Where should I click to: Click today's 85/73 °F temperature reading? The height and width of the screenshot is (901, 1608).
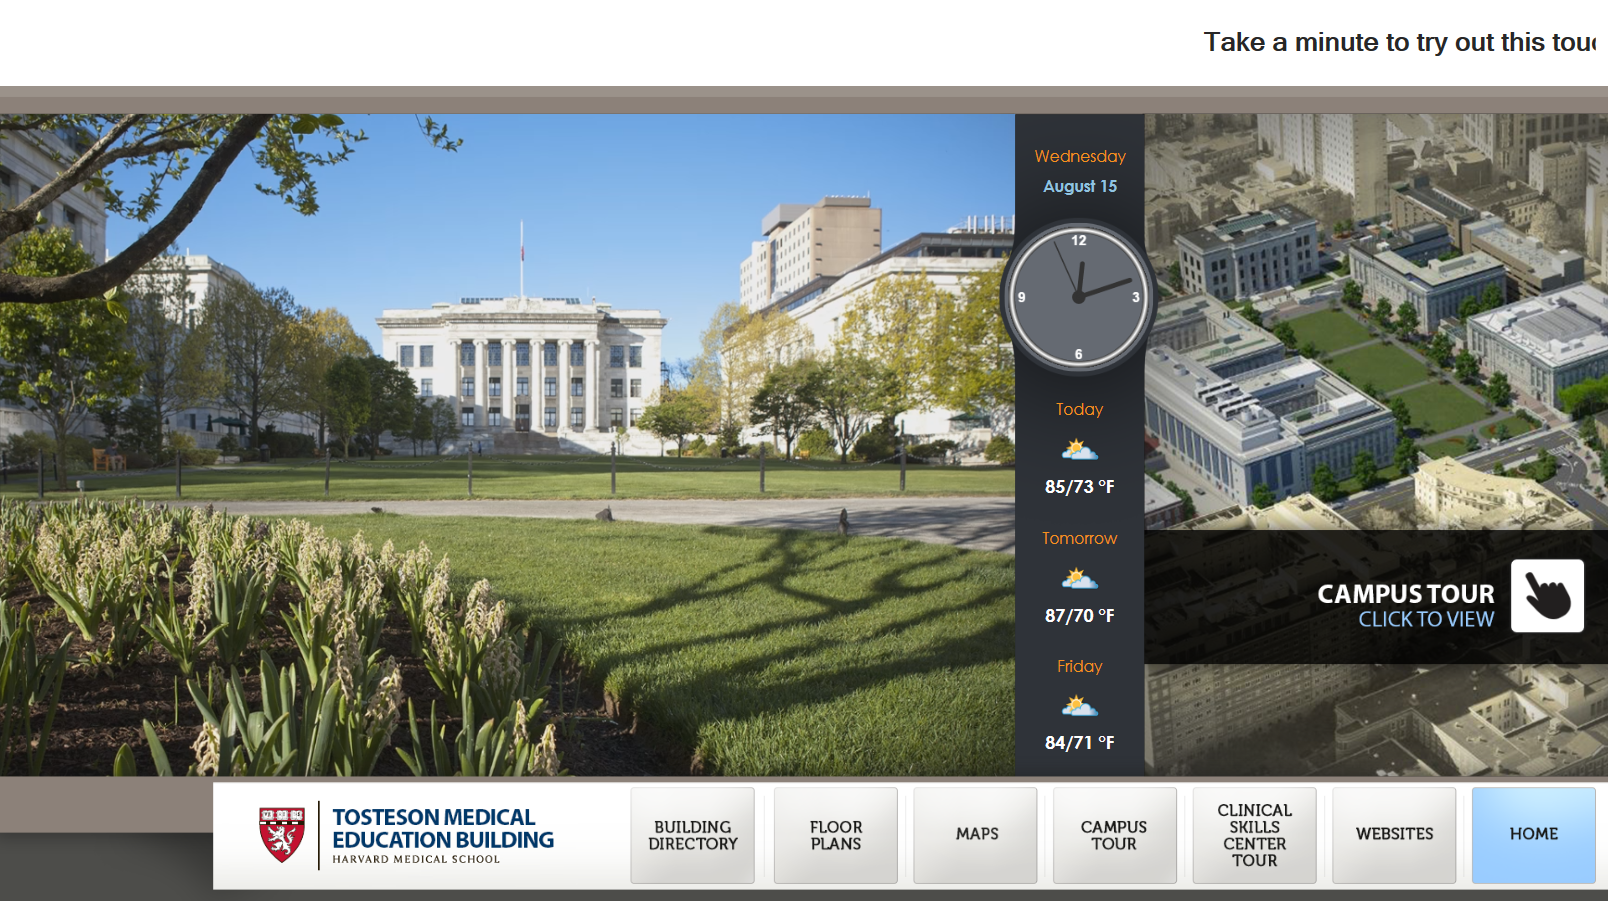[x=1079, y=487]
